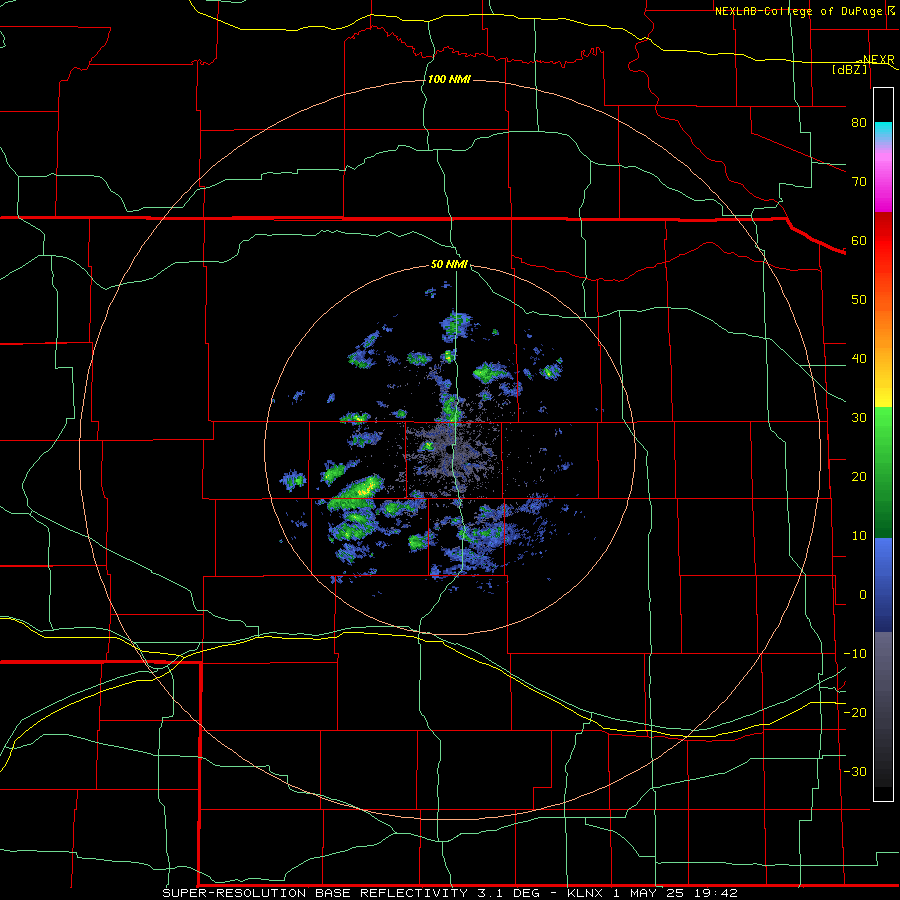Click the 60 value on the dBZ scale

click(x=859, y=241)
